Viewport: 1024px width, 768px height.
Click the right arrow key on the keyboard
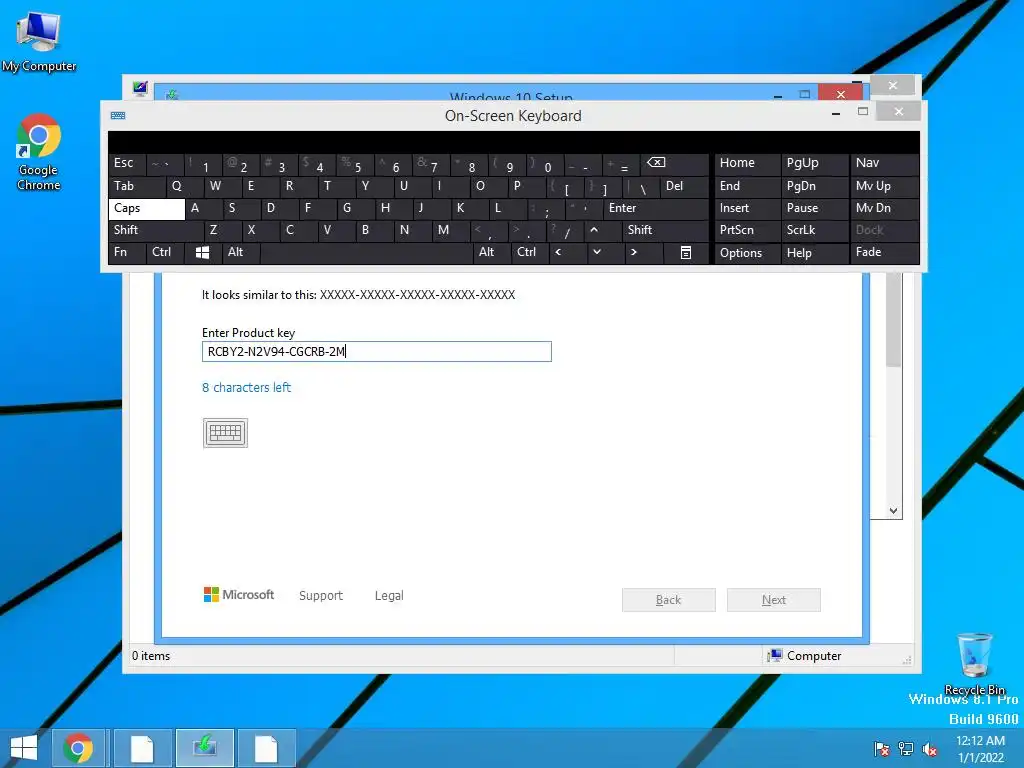click(x=633, y=252)
